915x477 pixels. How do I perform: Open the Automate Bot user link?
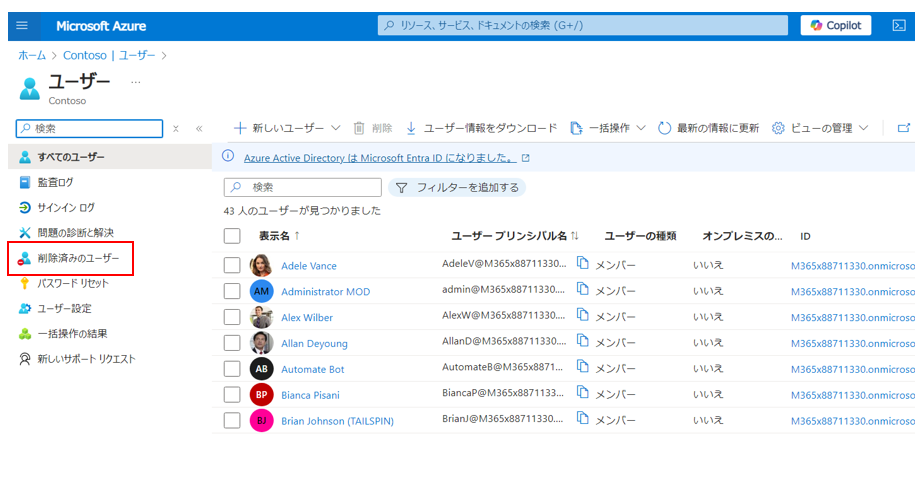point(313,369)
